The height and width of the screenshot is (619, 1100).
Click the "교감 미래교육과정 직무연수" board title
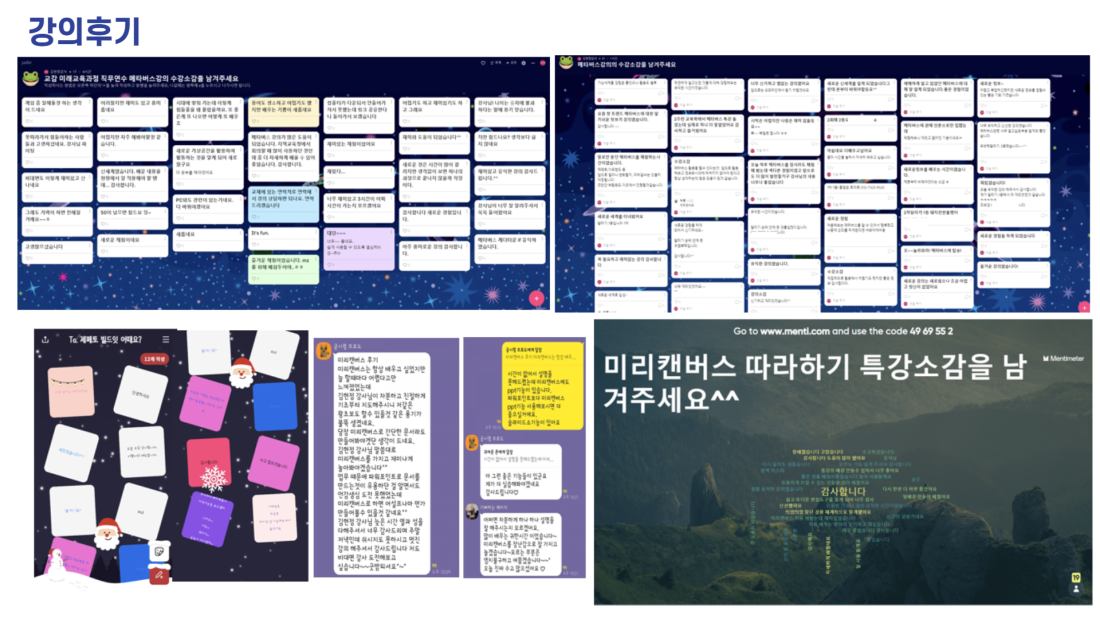coord(140,79)
